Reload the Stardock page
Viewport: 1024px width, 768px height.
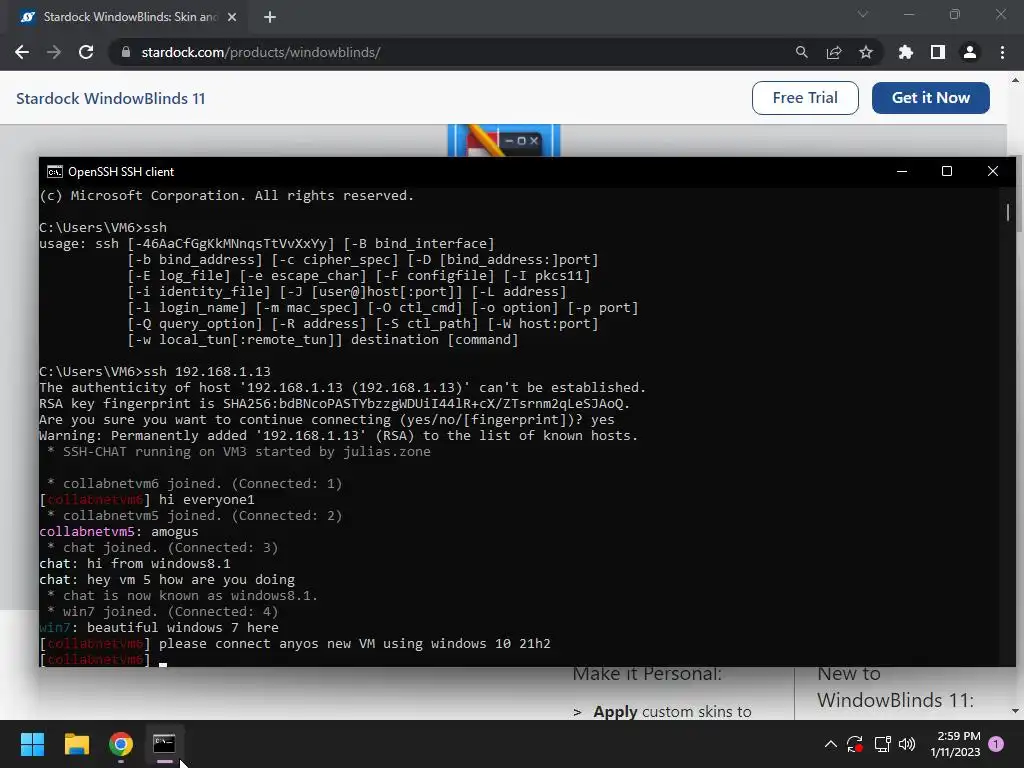[x=86, y=52]
